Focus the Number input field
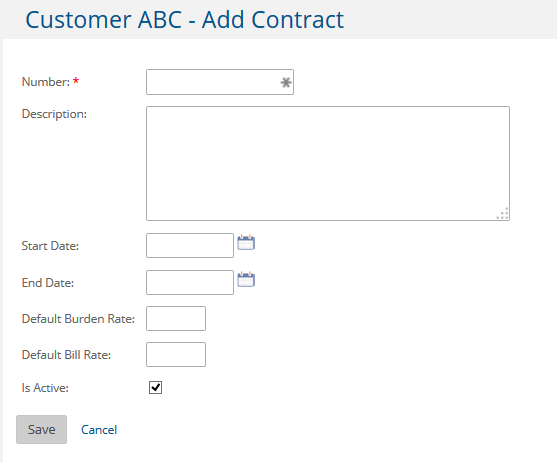 click(x=220, y=82)
